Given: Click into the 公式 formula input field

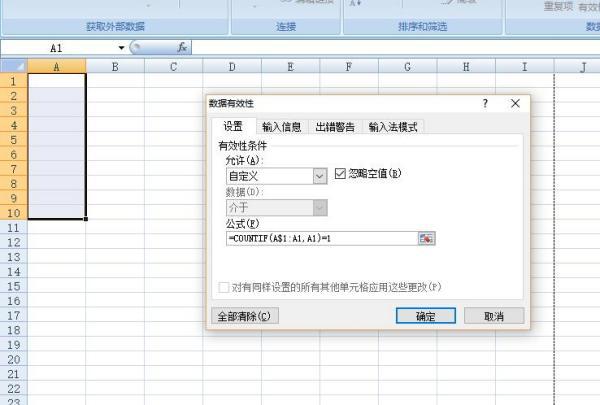Looking at the screenshot, I should 320,238.
